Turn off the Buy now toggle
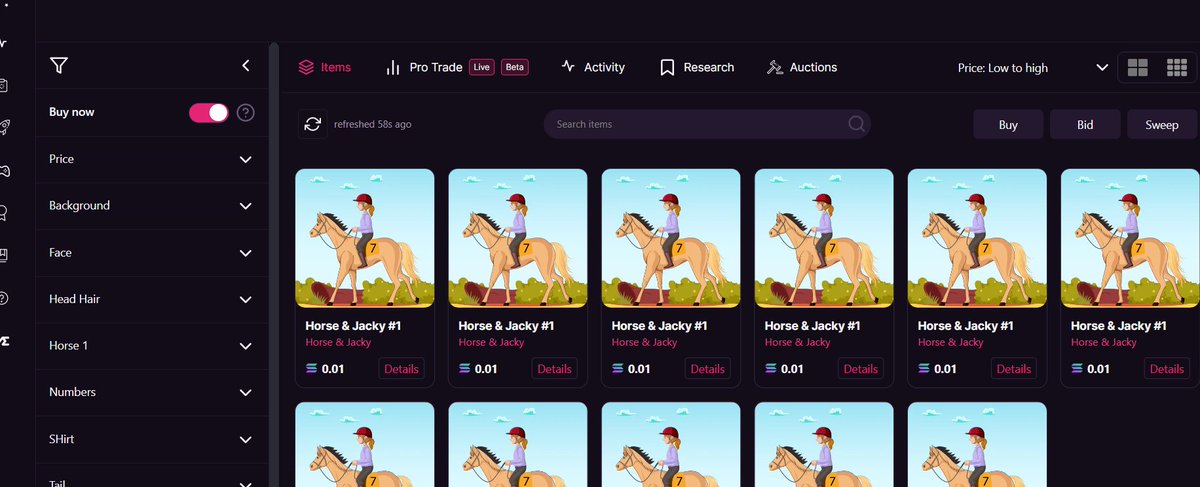Screen dimensions: 1200x487 pos(209,113)
